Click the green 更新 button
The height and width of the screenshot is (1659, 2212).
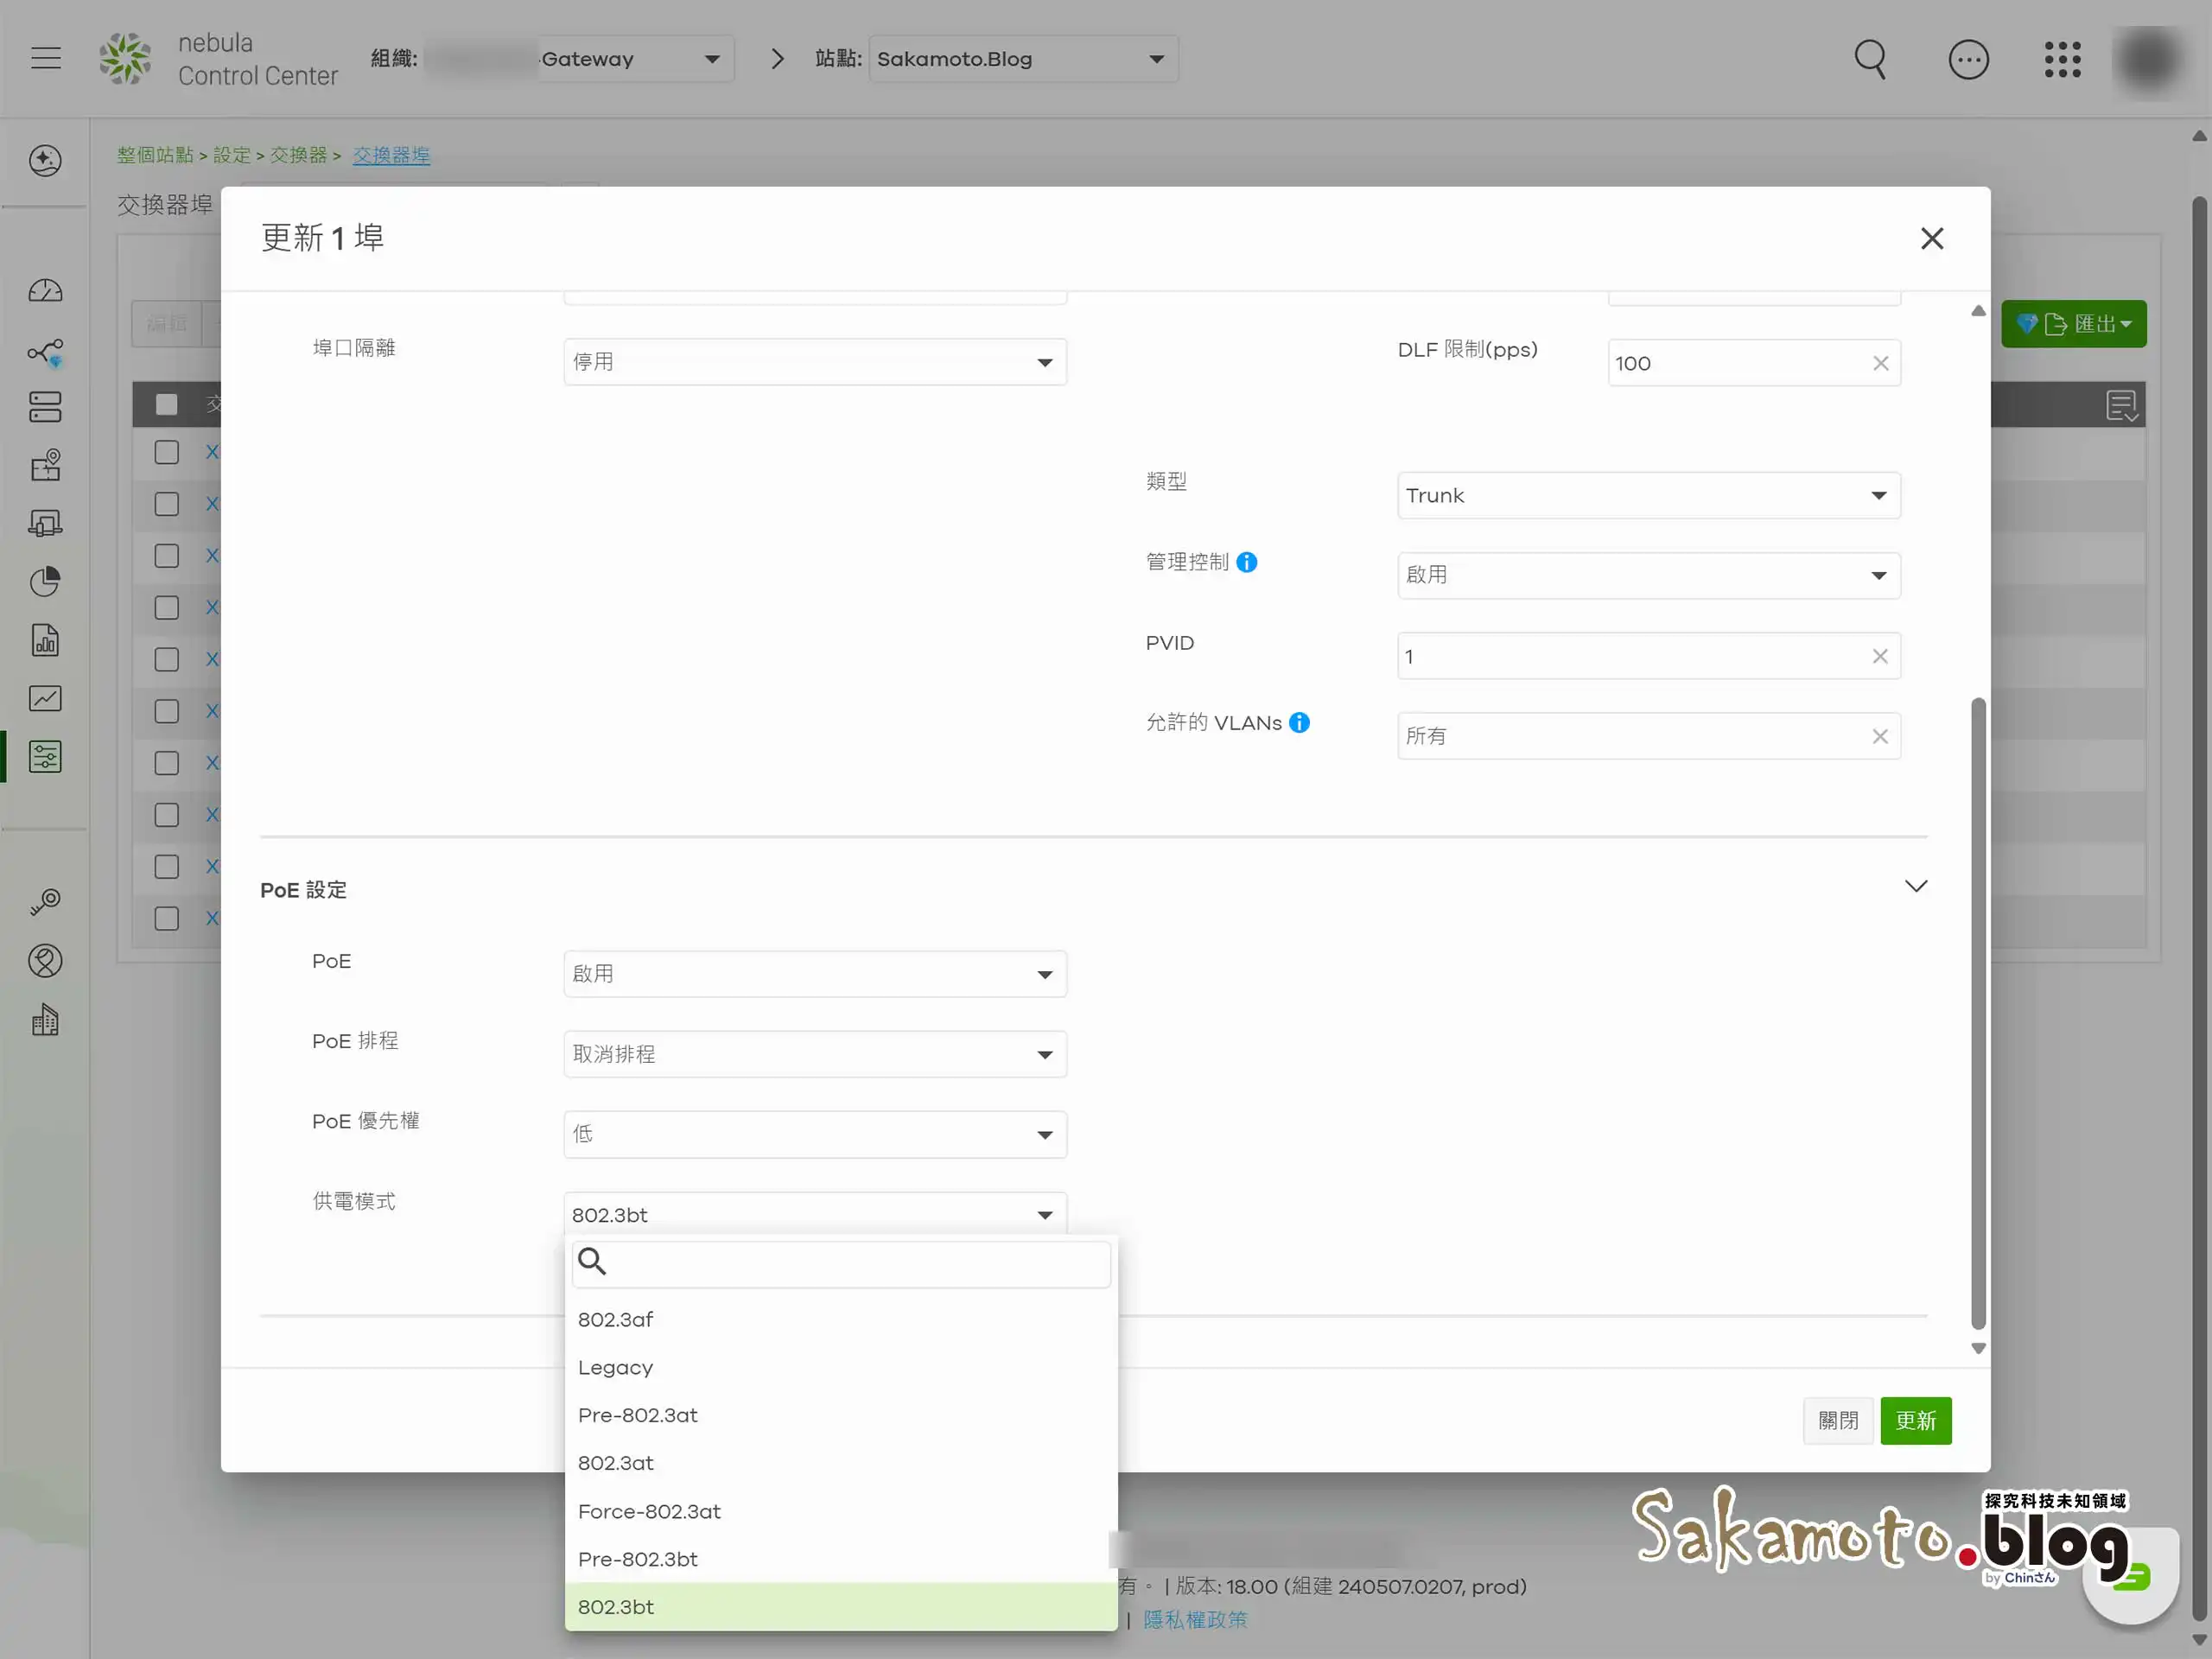[1915, 1421]
